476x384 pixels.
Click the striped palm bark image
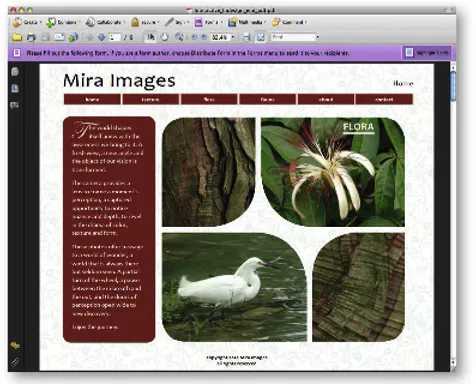tap(358, 287)
